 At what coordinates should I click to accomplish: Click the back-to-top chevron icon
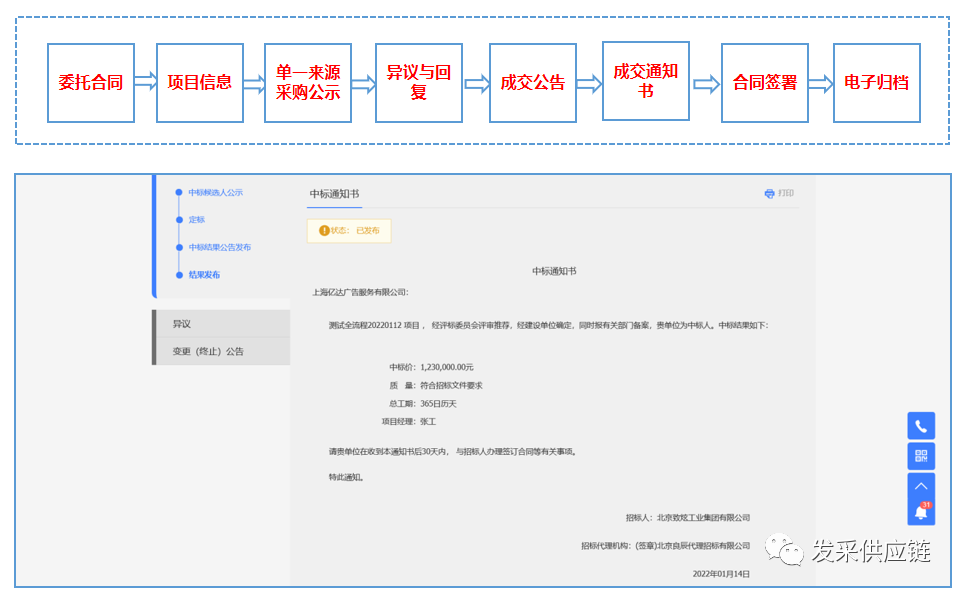pyautogui.click(x=921, y=486)
